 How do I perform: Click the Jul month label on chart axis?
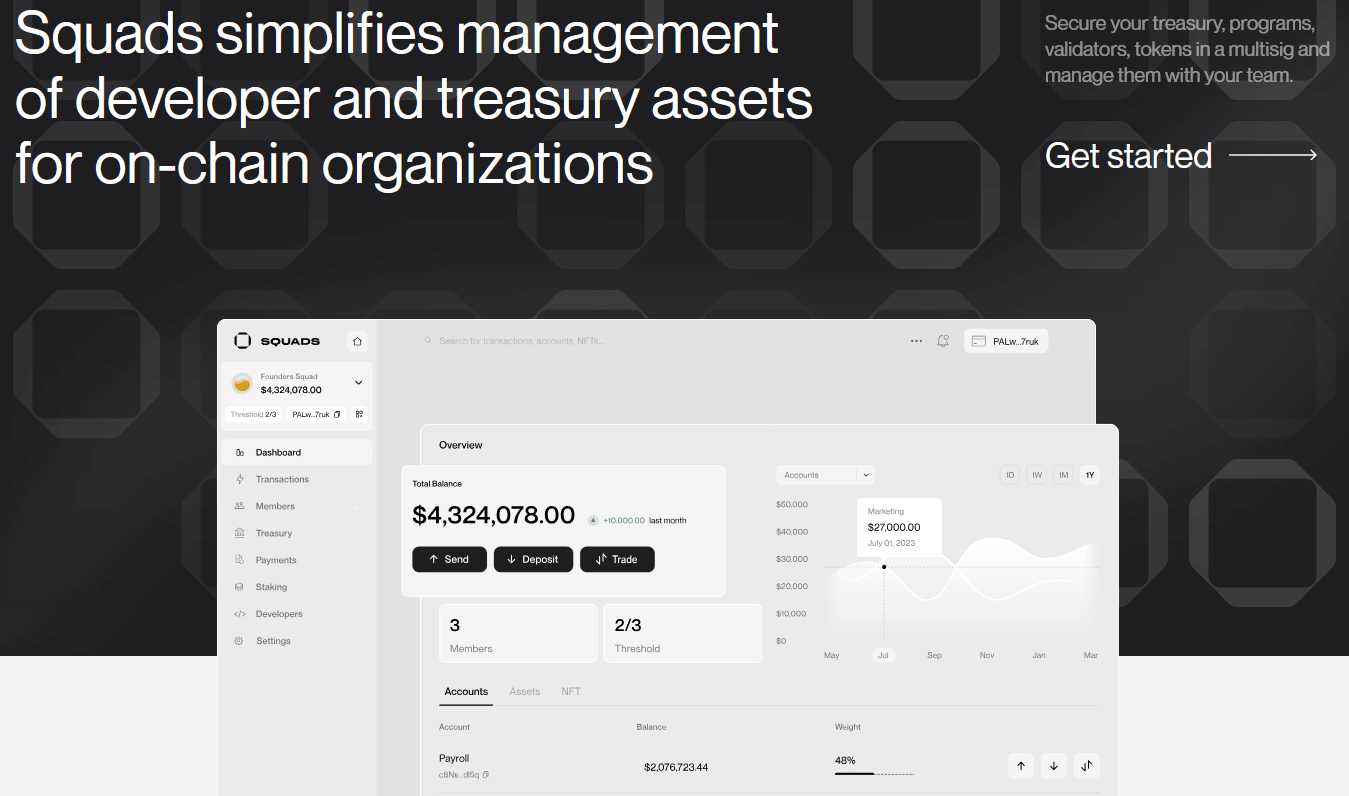point(882,655)
